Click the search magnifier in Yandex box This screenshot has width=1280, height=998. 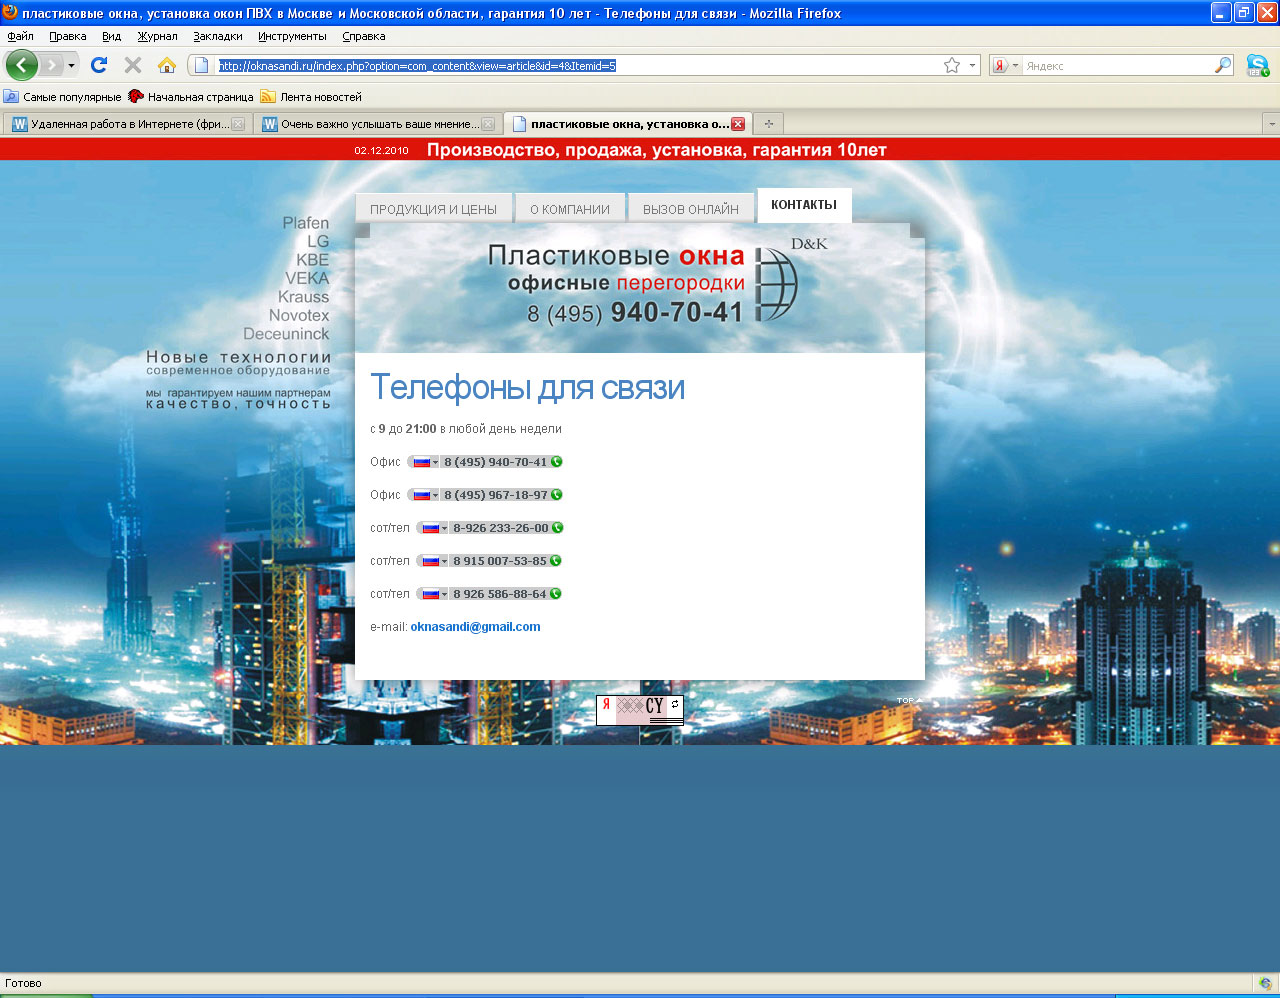click(1223, 65)
